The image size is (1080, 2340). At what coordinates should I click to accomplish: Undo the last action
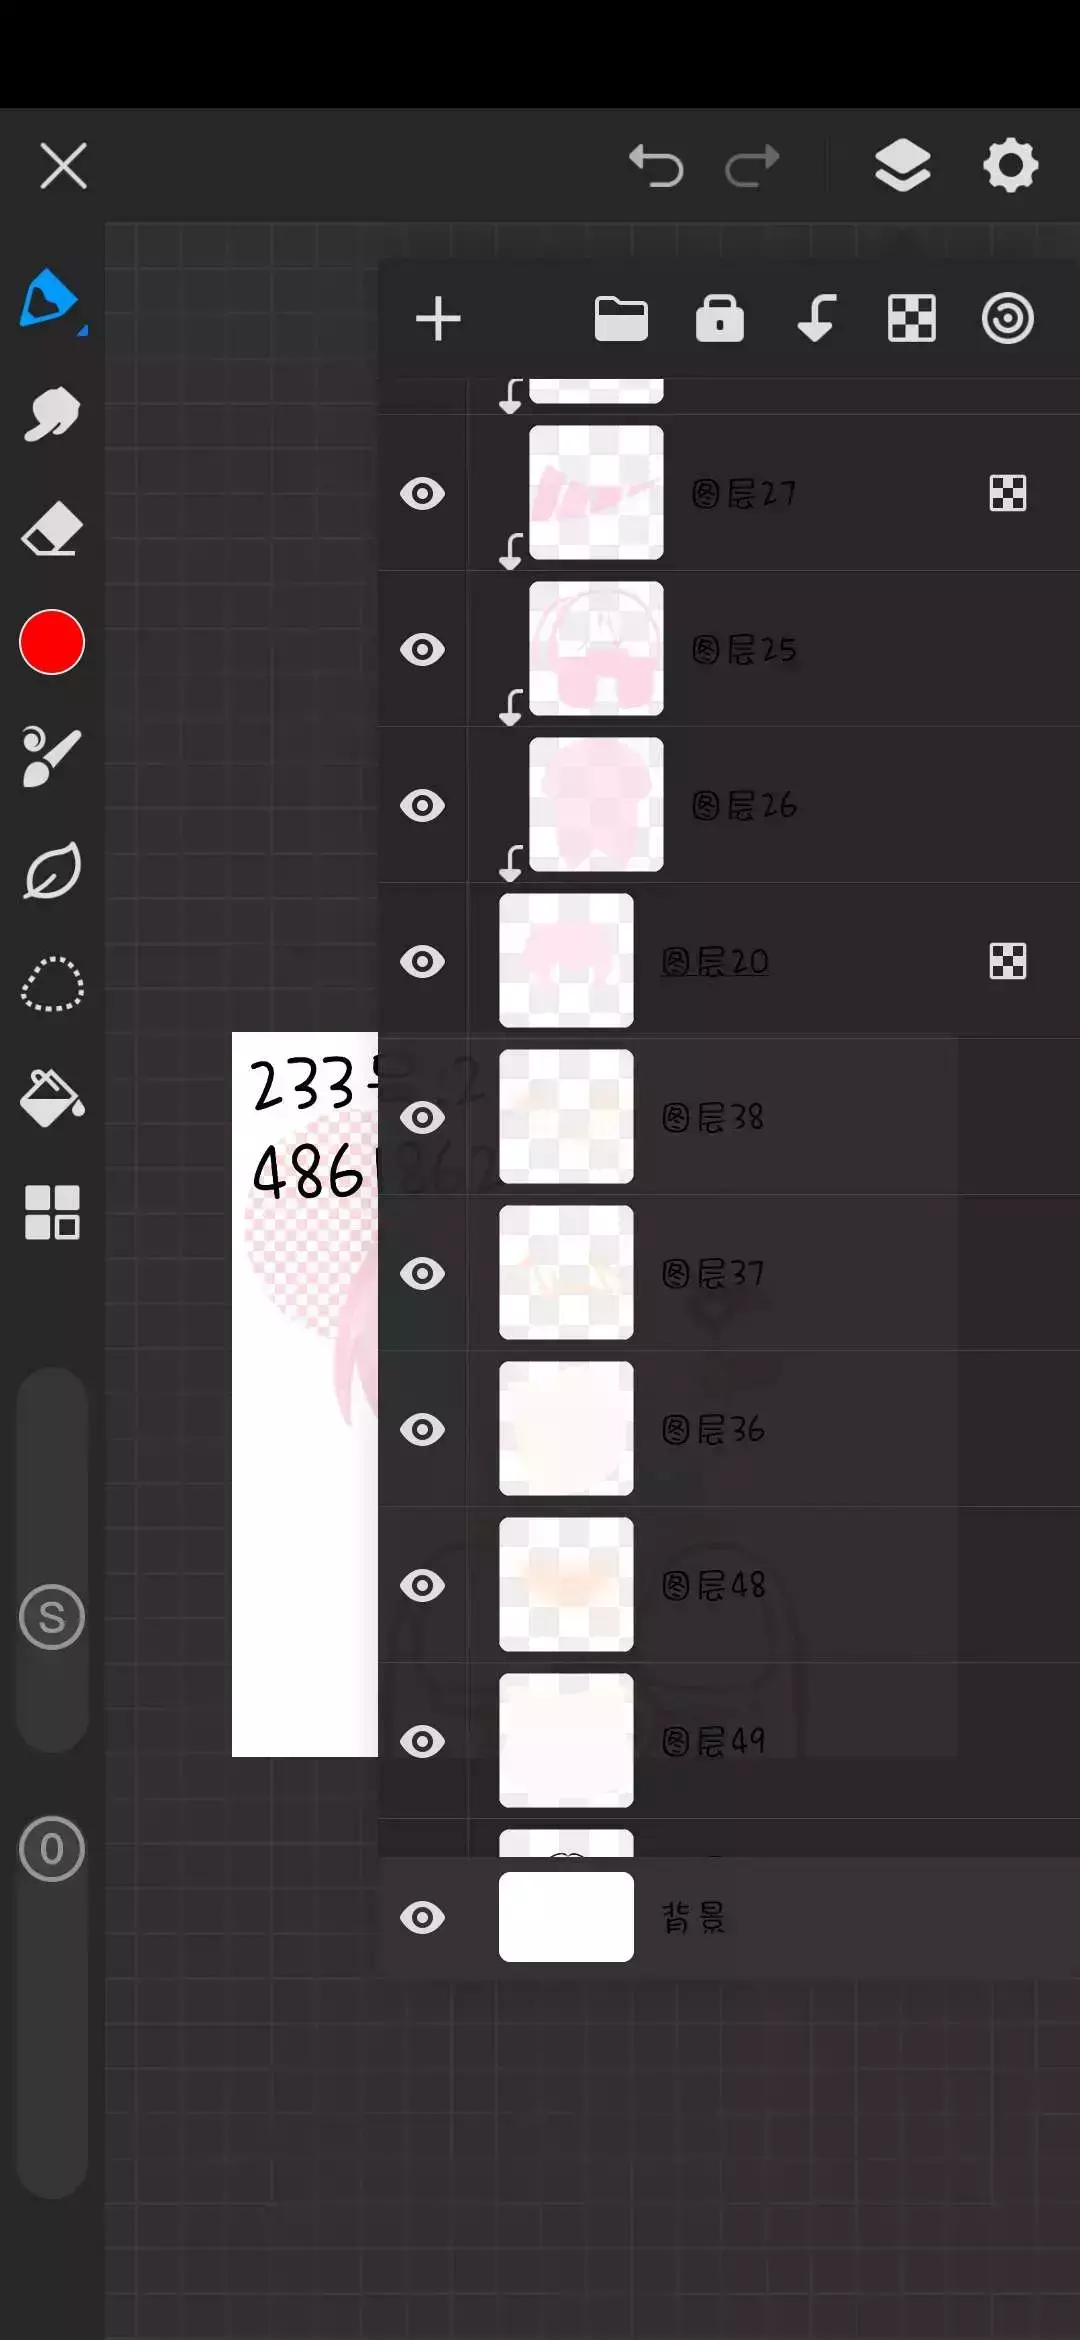tap(656, 165)
